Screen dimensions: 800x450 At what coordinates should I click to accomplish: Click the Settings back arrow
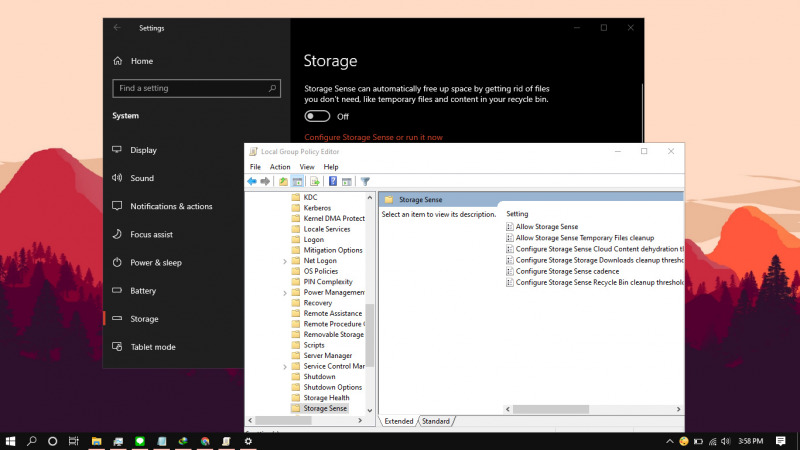117,28
